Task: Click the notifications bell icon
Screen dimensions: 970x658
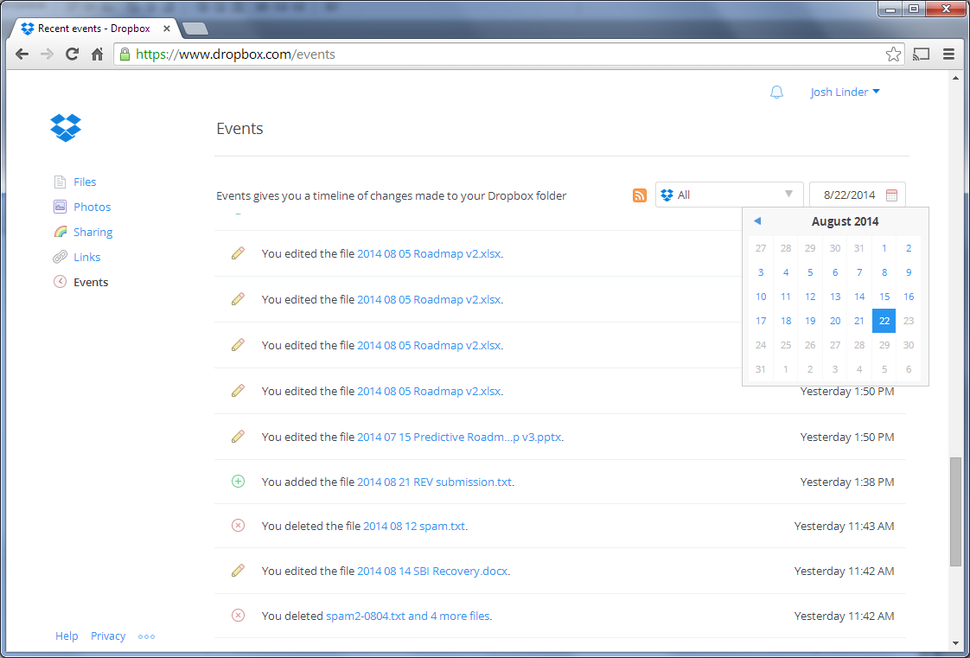Action: (x=776, y=91)
